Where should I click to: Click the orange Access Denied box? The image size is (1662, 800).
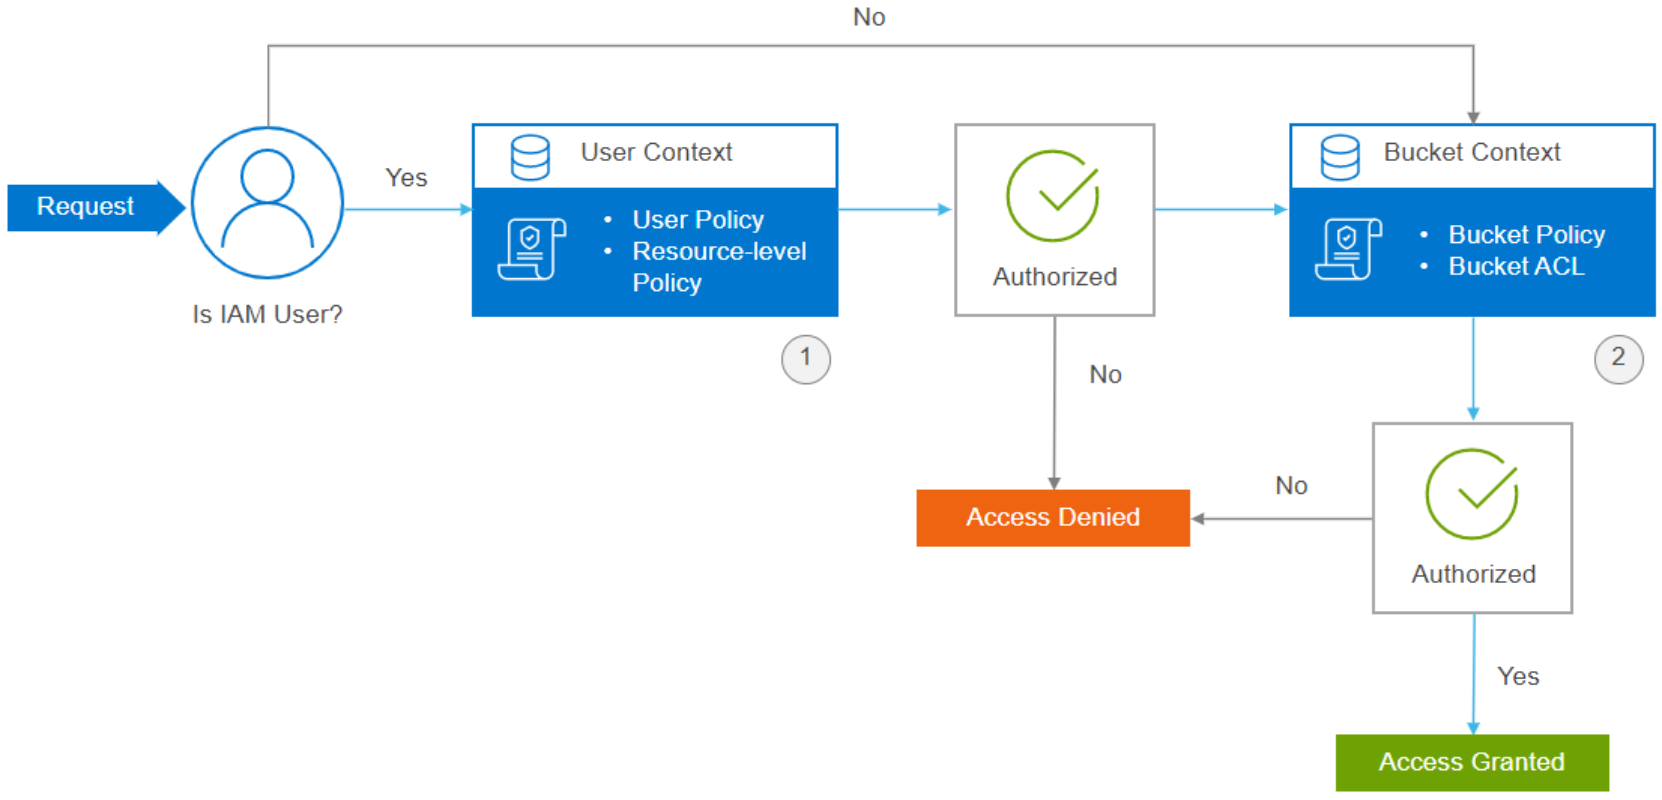tap(1053, 517)
